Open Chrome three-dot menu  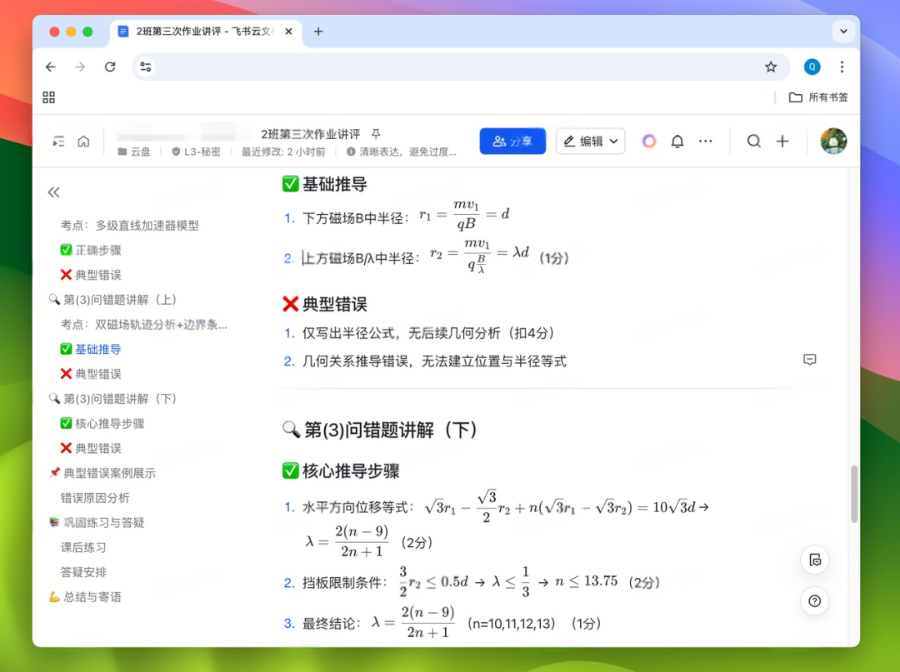842,67
